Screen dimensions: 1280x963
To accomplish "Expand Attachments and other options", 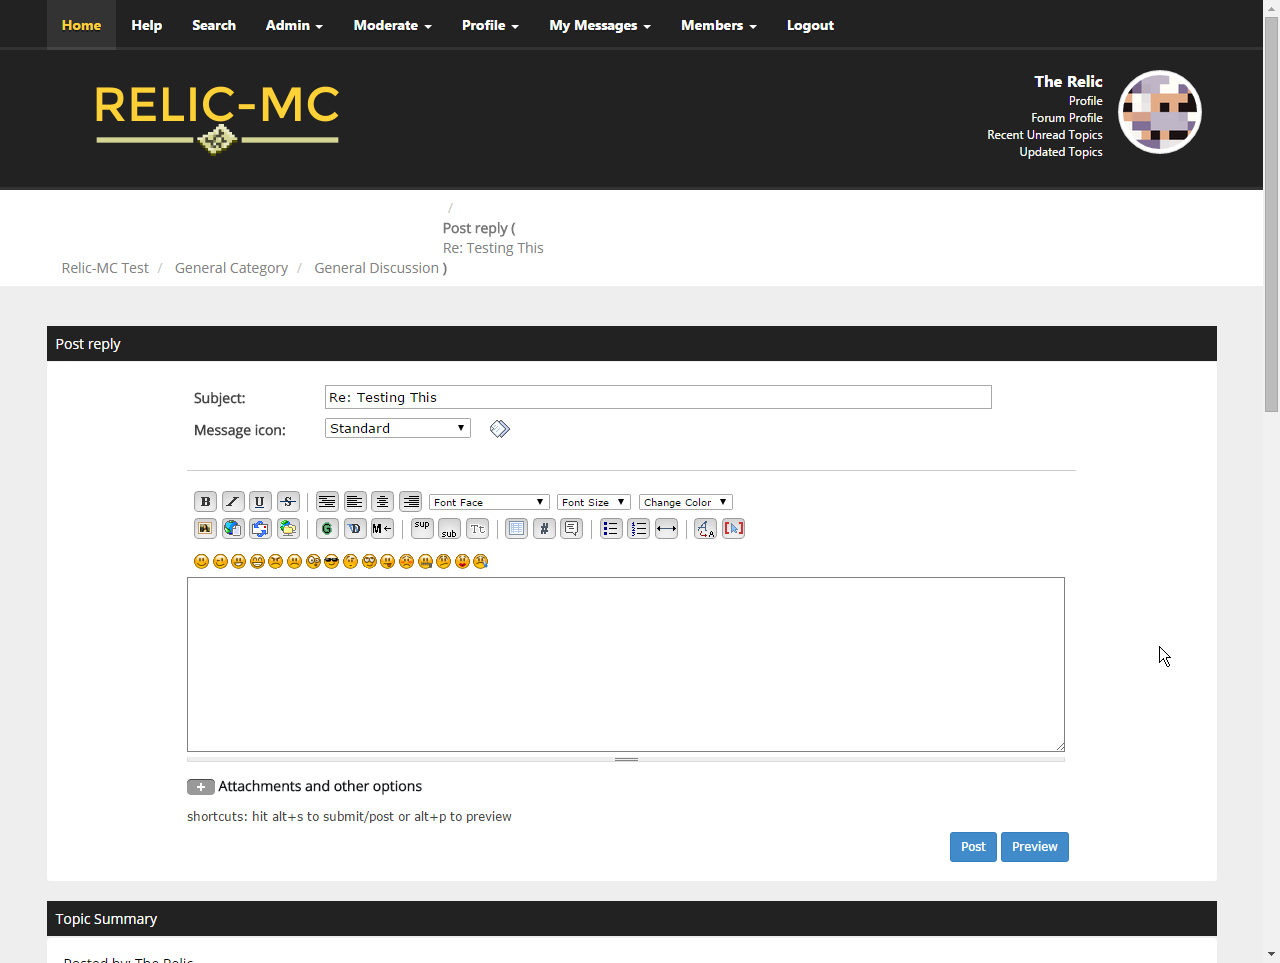I will click(x=201, y=787).
